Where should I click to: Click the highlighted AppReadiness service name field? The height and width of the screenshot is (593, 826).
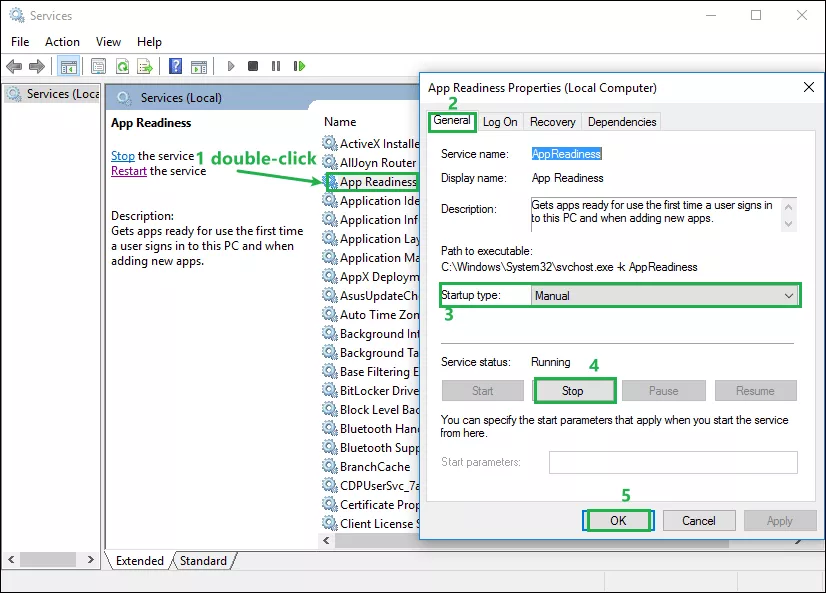pyautogui.click(x=566, y=154)
